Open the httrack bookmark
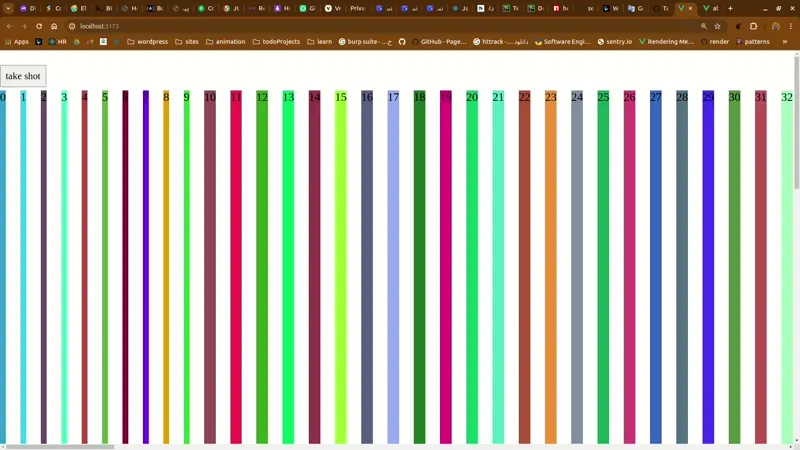 tap(501, 42)
